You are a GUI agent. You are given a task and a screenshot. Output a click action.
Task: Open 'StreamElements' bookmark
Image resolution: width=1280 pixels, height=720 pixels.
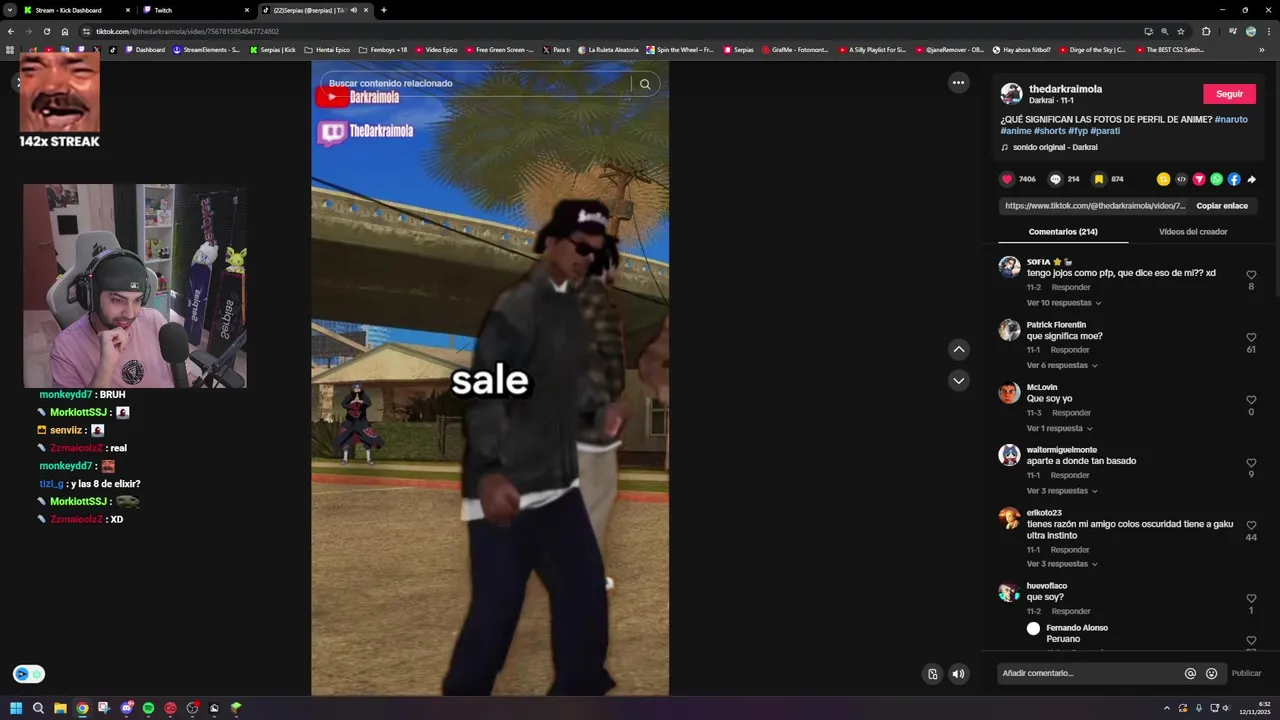pyautogui.click(x=207, y=50)
